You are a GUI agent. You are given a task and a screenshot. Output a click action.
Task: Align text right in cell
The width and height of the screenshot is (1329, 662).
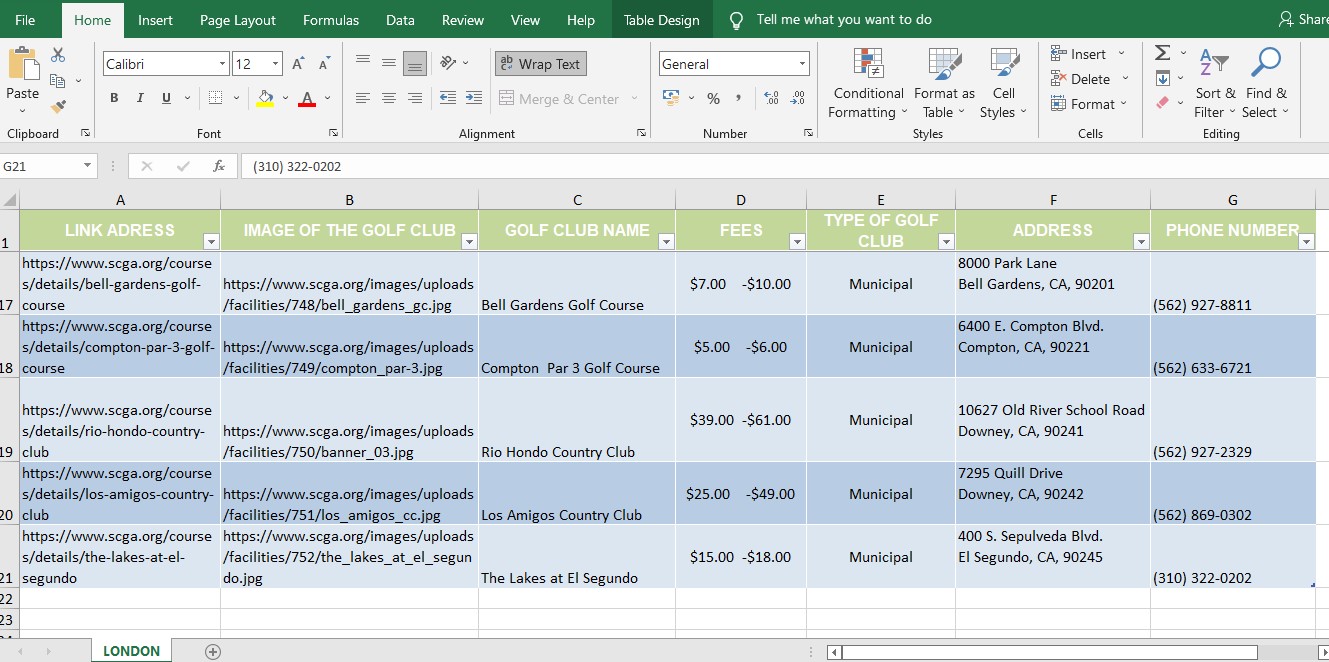pos(413,98)
